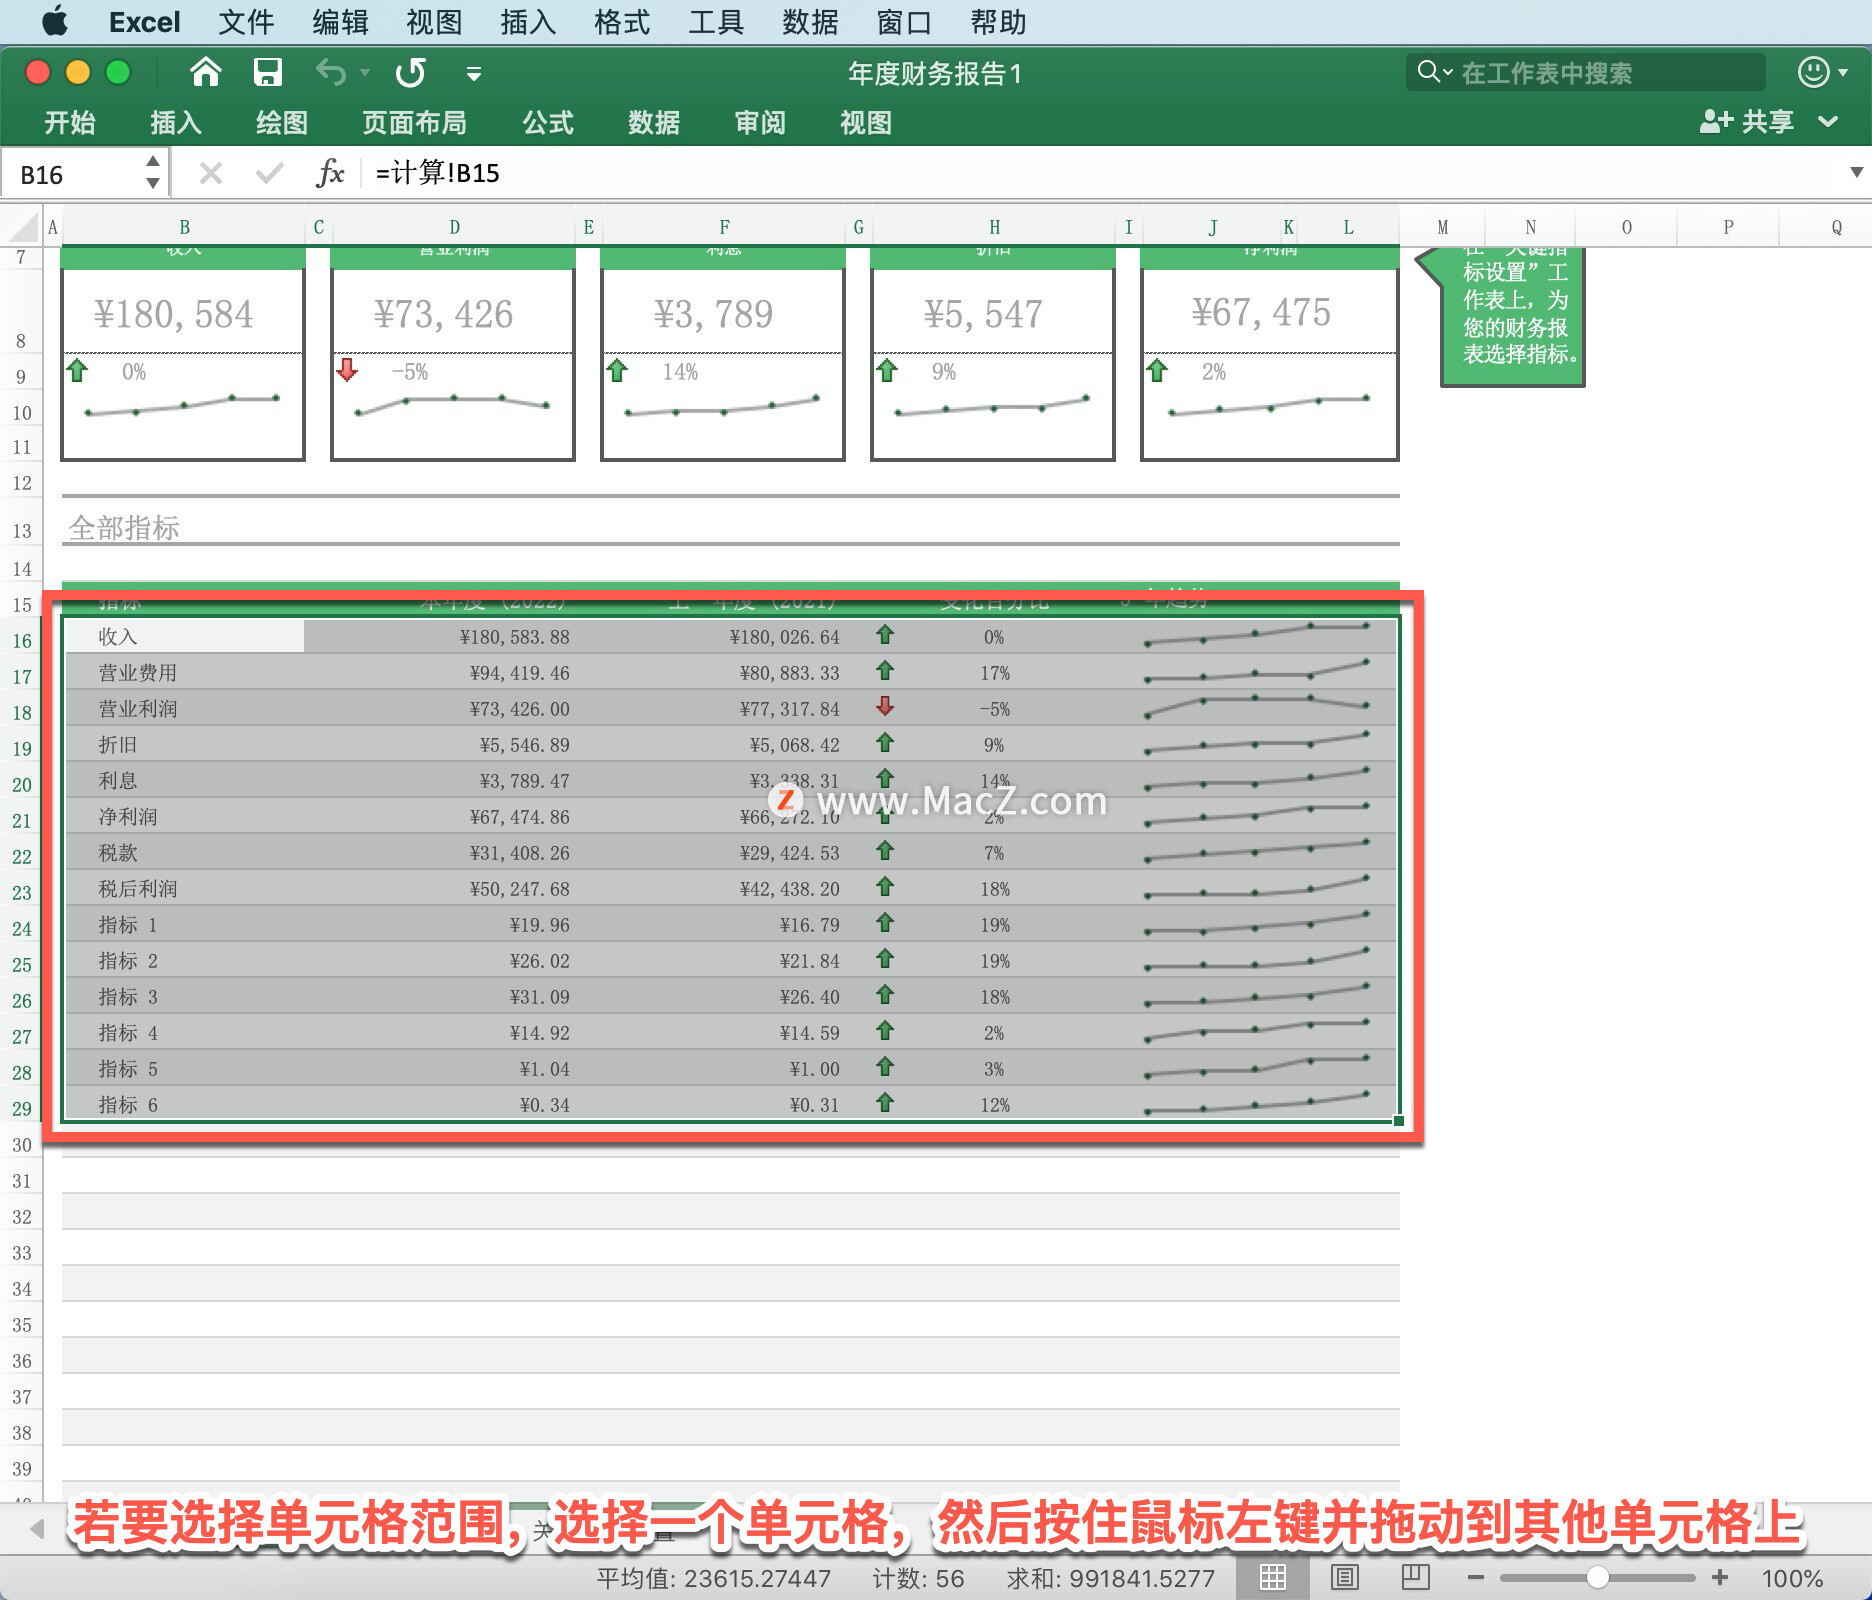1872x1600 pixels.
Task: Click the Home icon in title bar
Action: coord(205,72)
